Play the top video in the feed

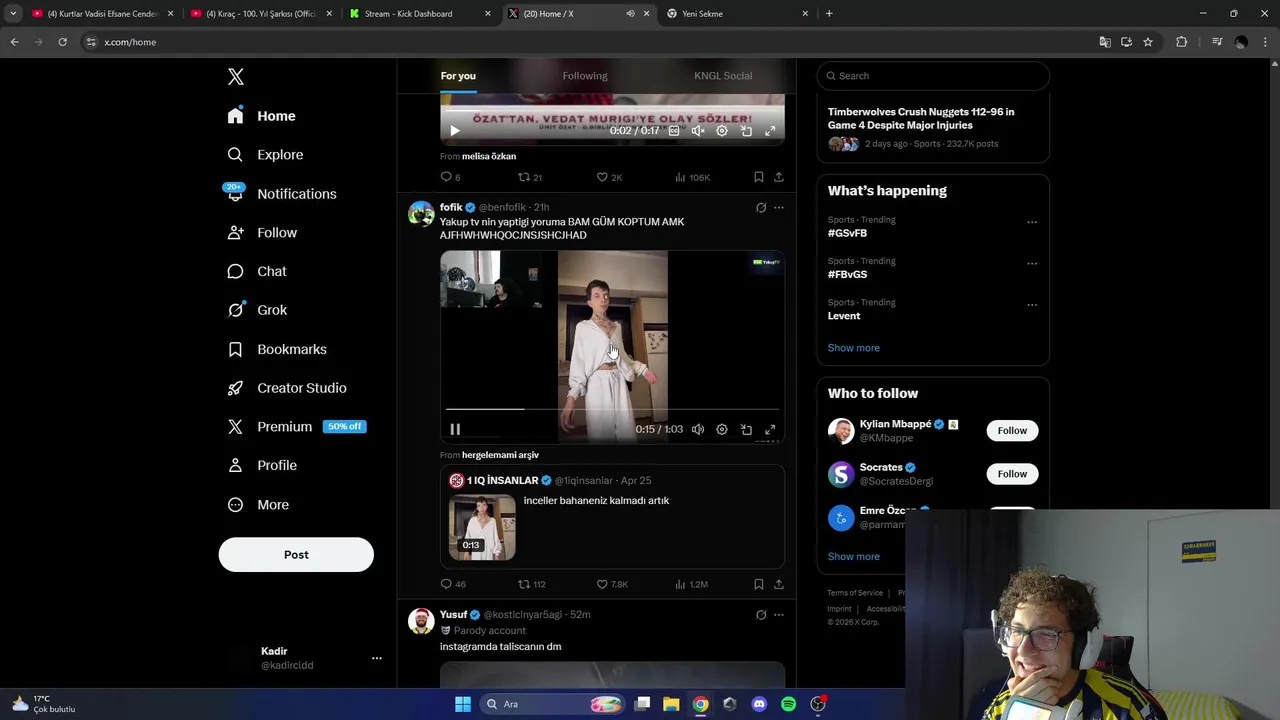455,131
